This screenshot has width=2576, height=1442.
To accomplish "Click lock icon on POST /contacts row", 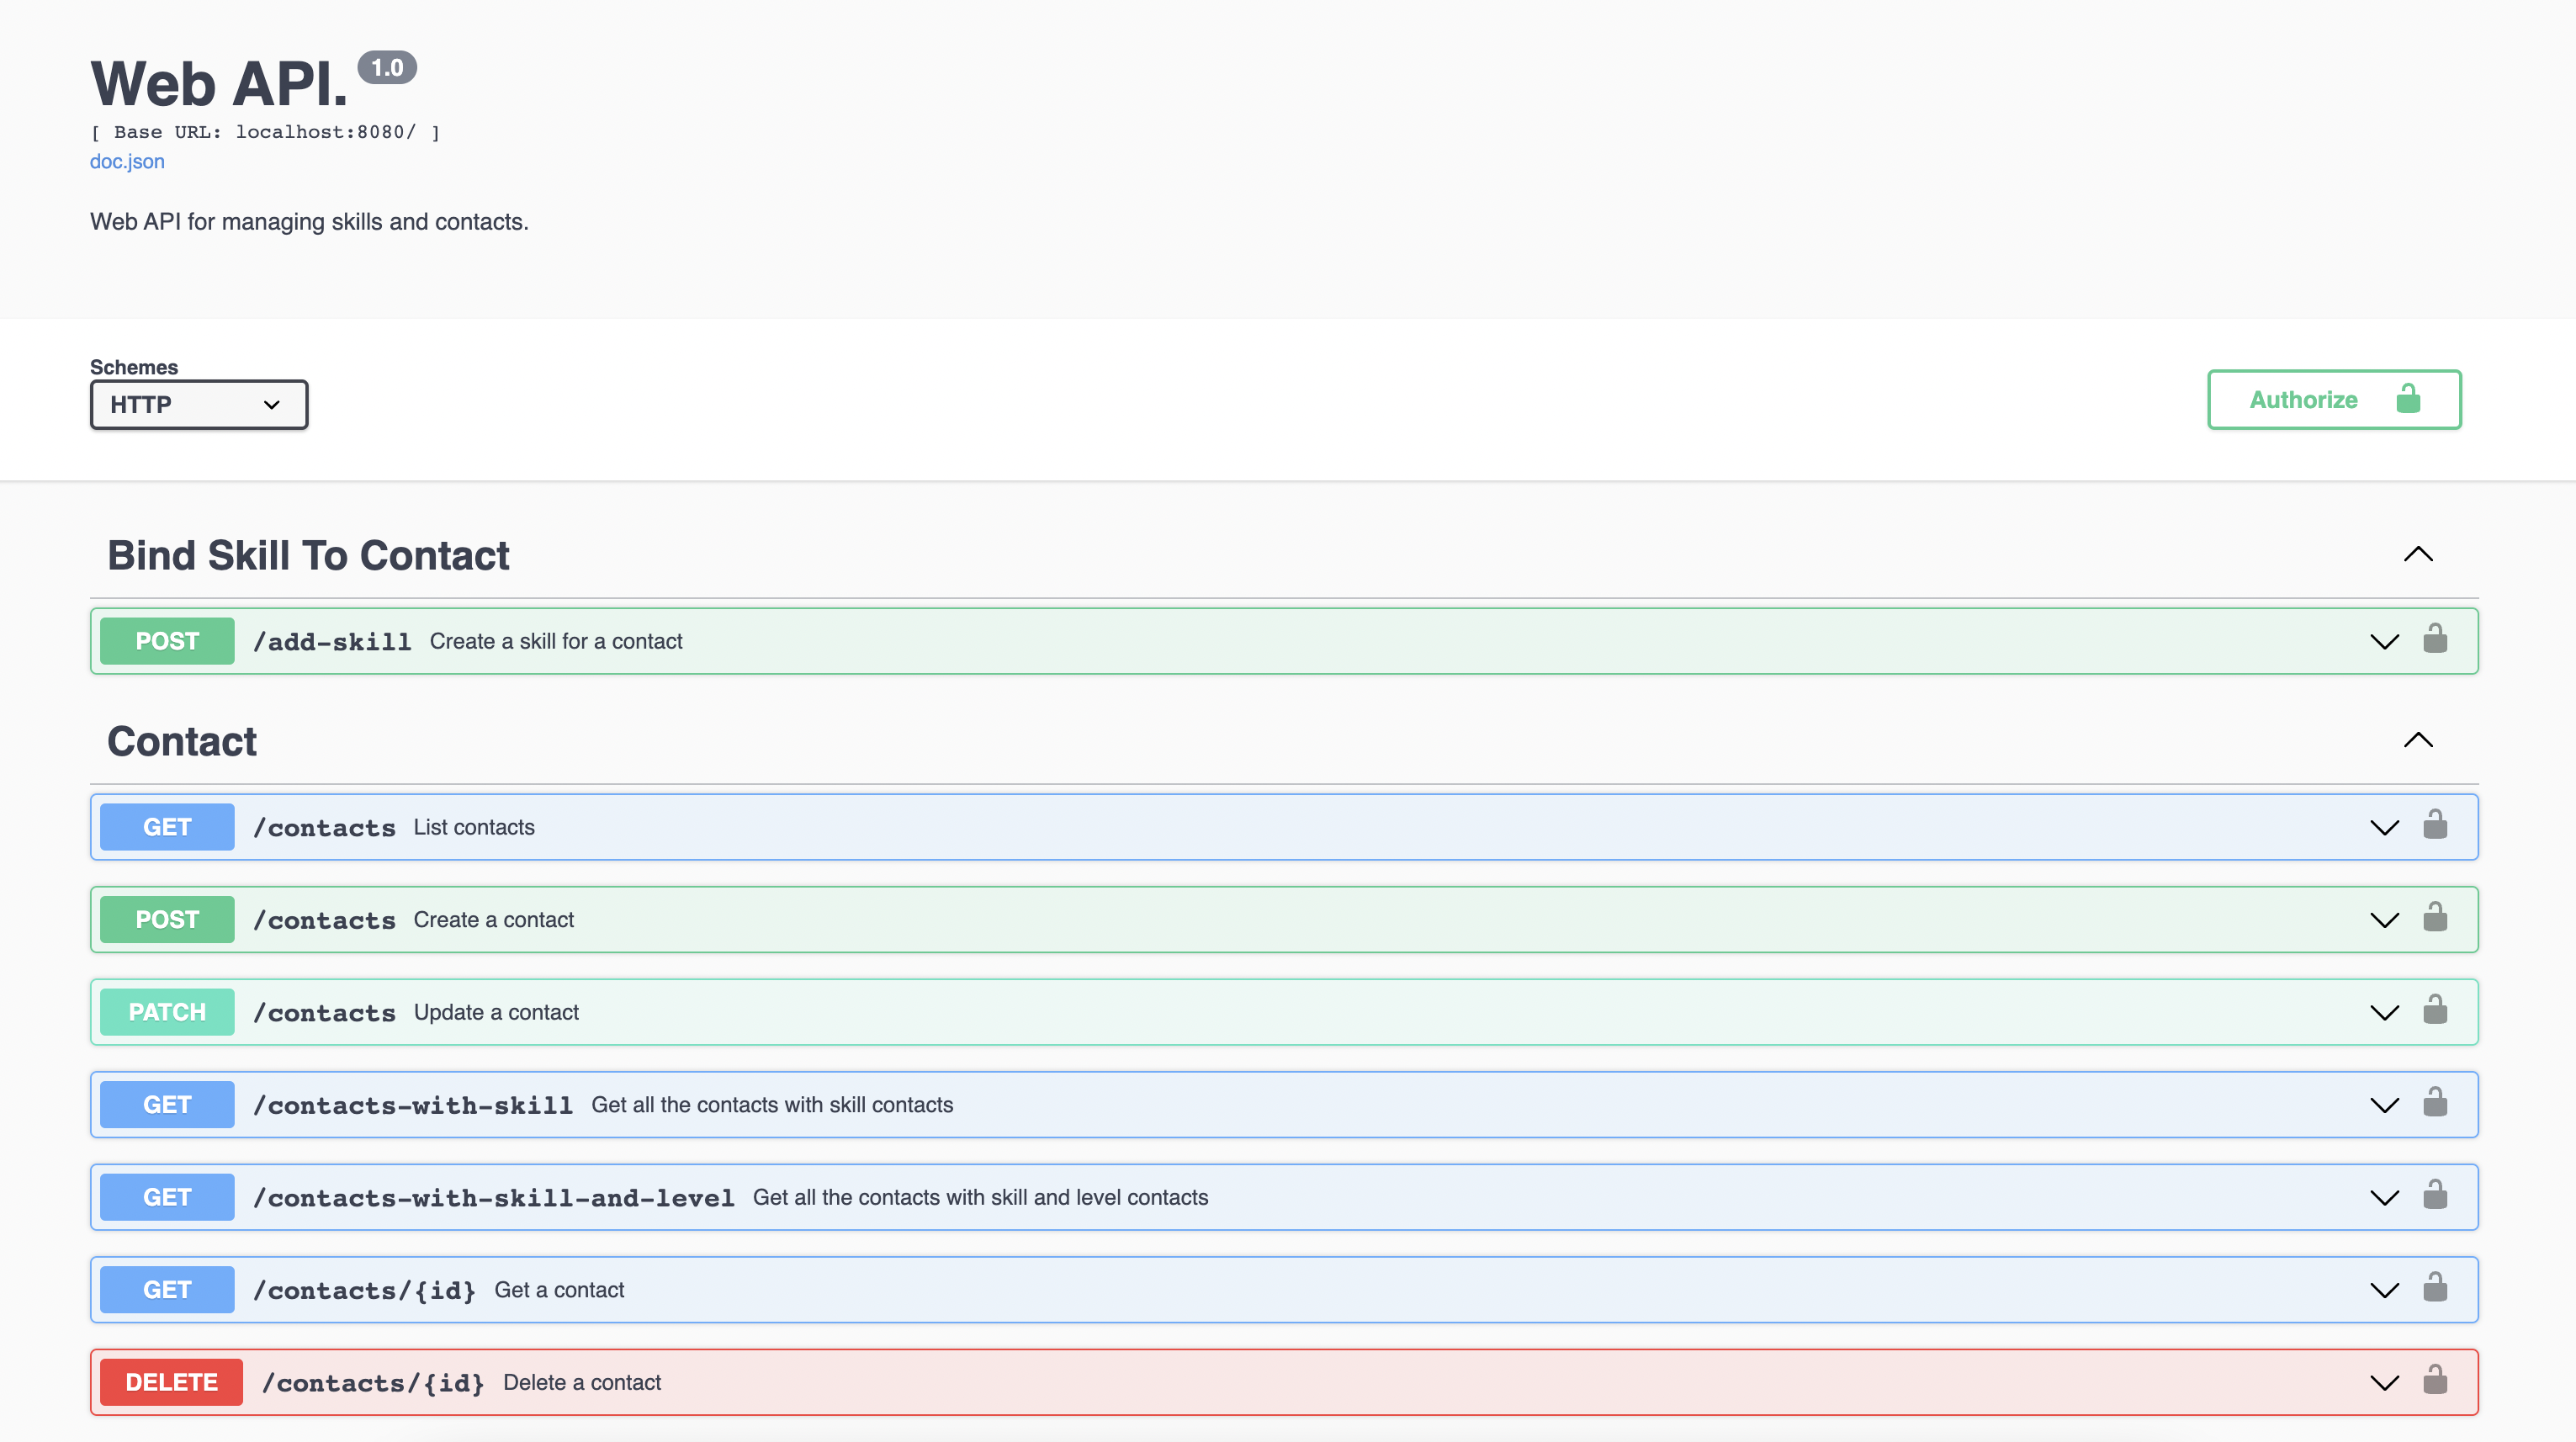I will pos(2434,918).
